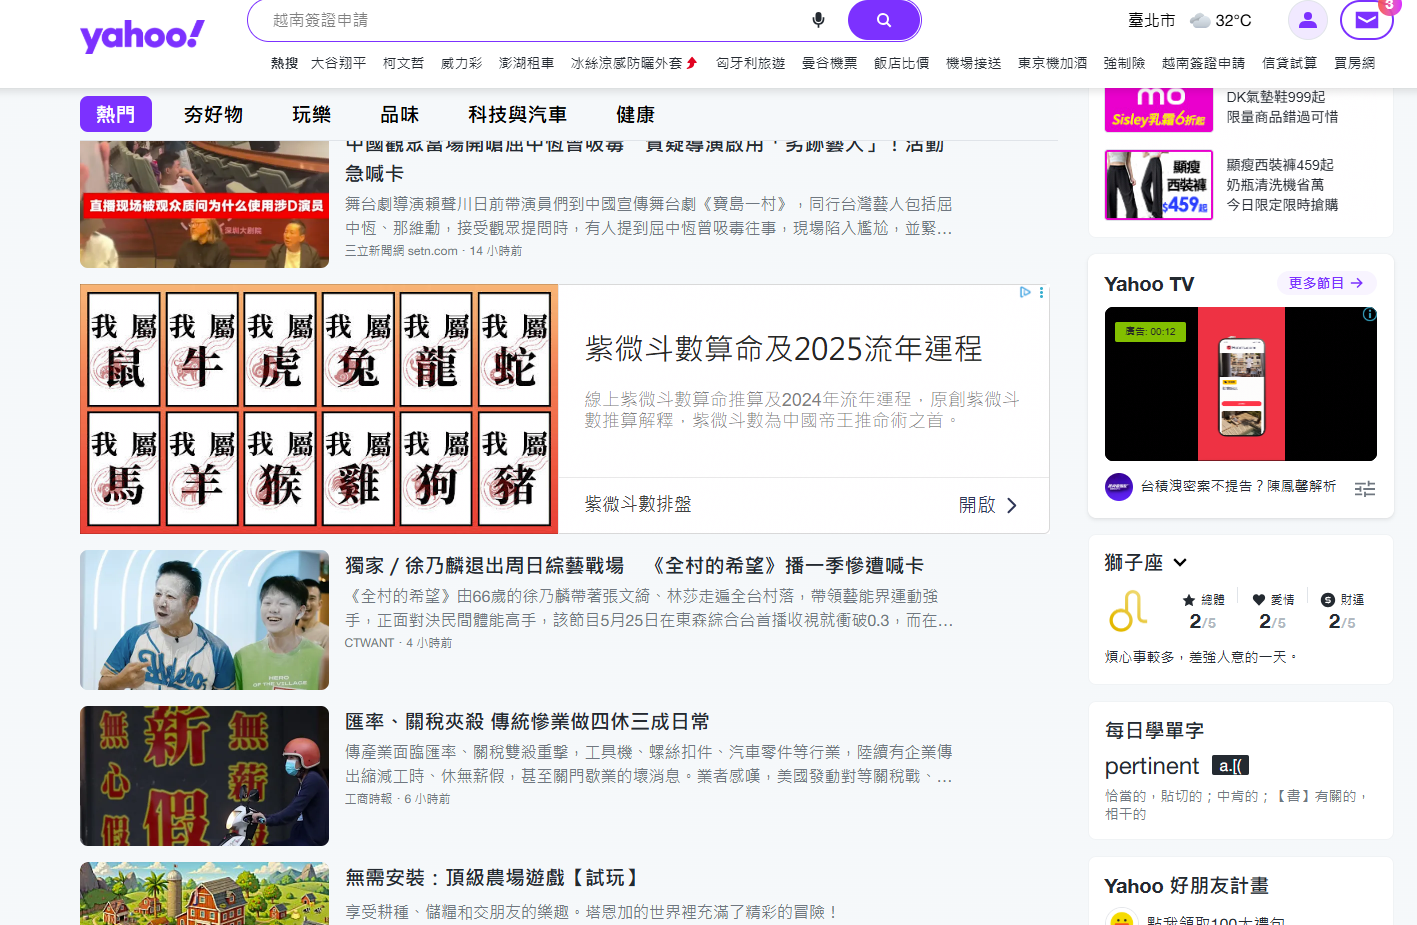Click trending search 威力彩

[x=461, y=63]
